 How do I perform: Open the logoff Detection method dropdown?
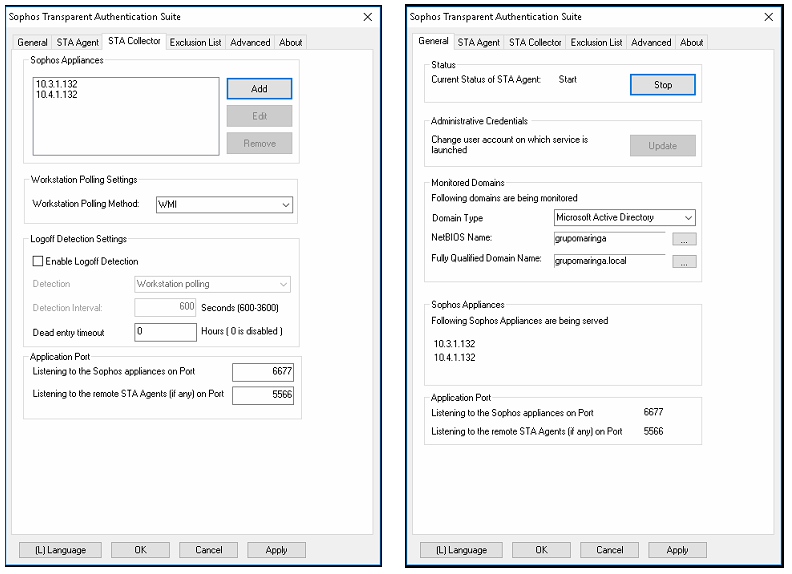tap(212, 284)
